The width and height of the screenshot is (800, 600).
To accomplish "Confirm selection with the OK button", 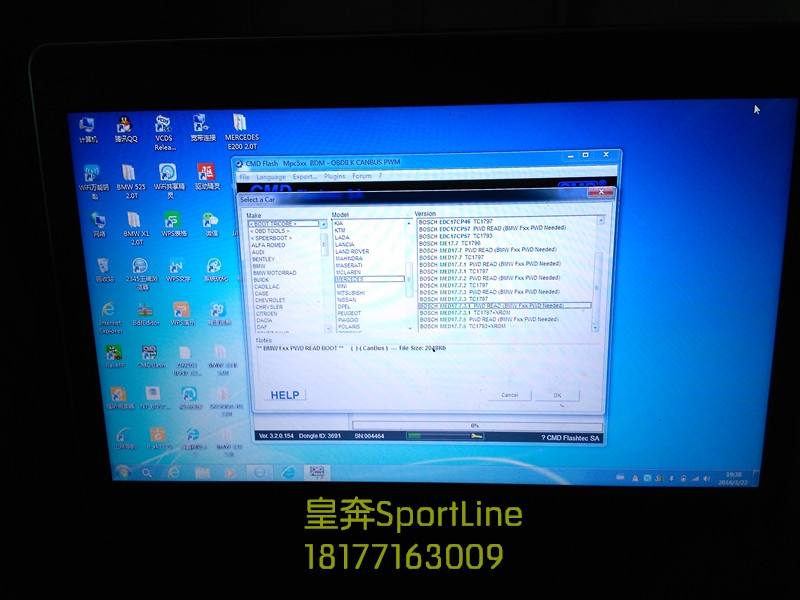I will 557,395.
